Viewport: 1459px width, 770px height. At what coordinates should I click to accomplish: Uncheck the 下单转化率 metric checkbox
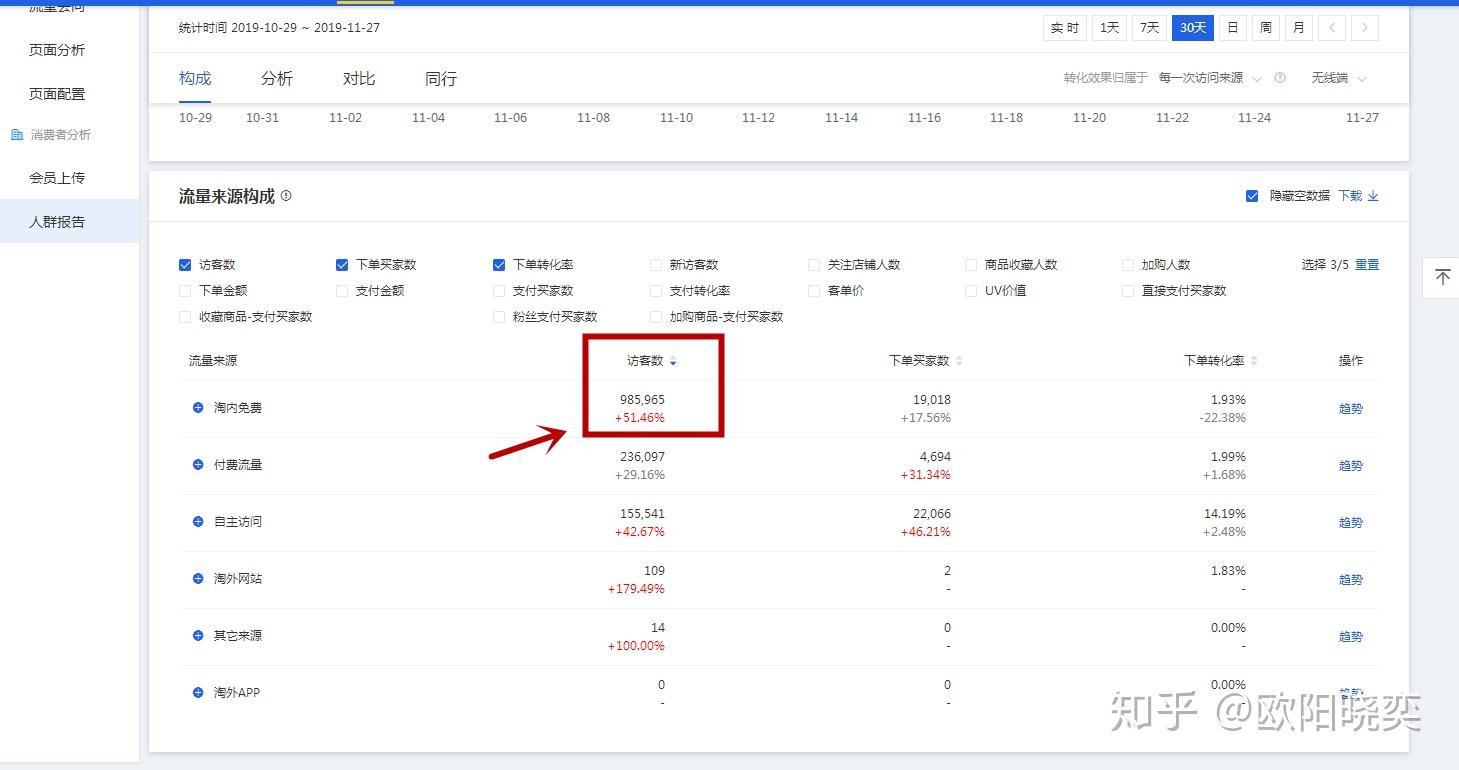pos(499,265)
